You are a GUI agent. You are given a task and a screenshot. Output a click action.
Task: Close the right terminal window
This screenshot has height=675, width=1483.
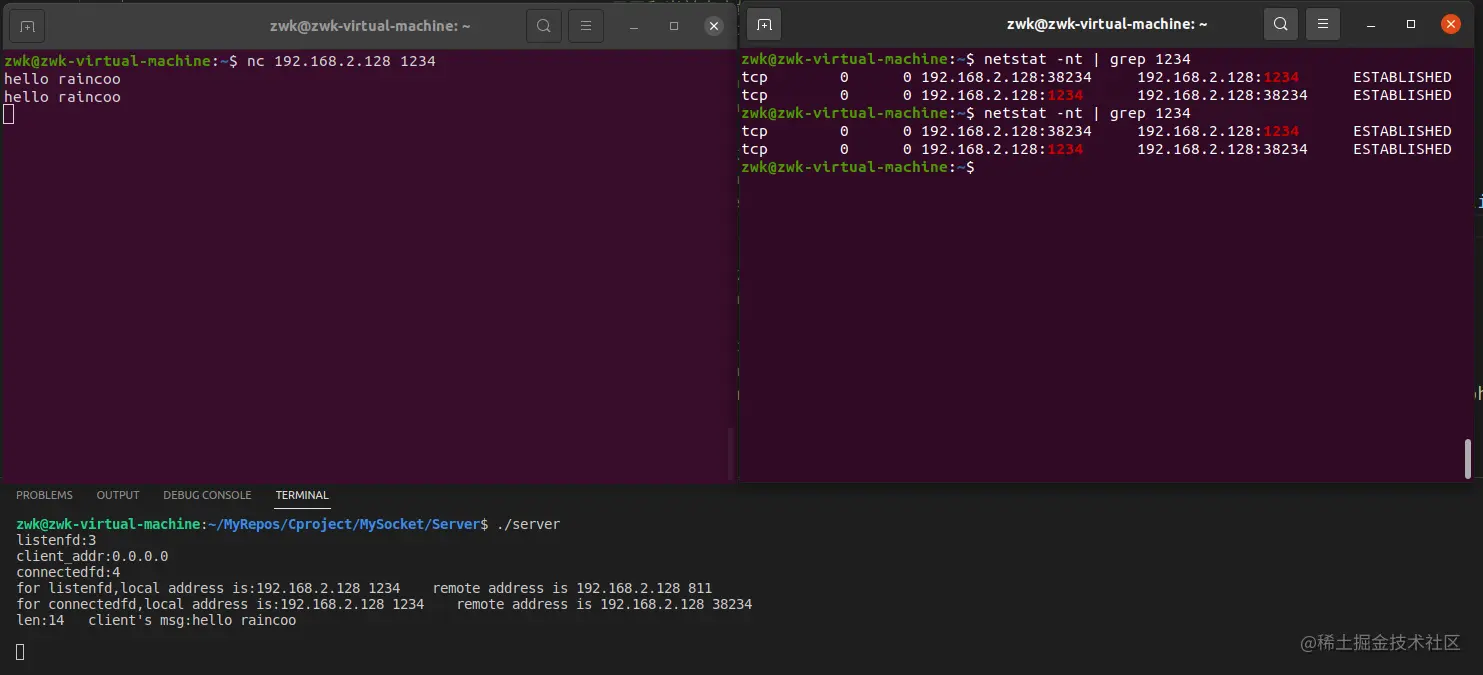[x=1450, y=24]
